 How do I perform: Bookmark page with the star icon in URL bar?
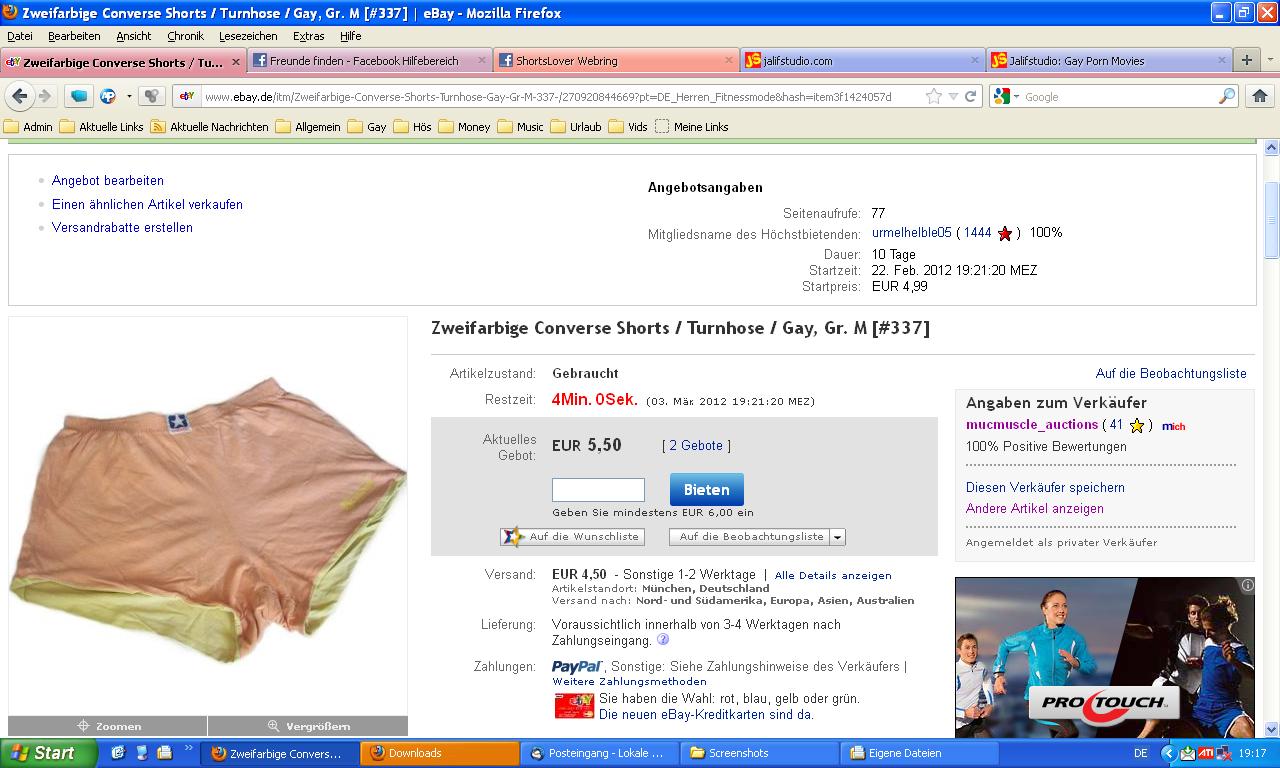point(933,96)
